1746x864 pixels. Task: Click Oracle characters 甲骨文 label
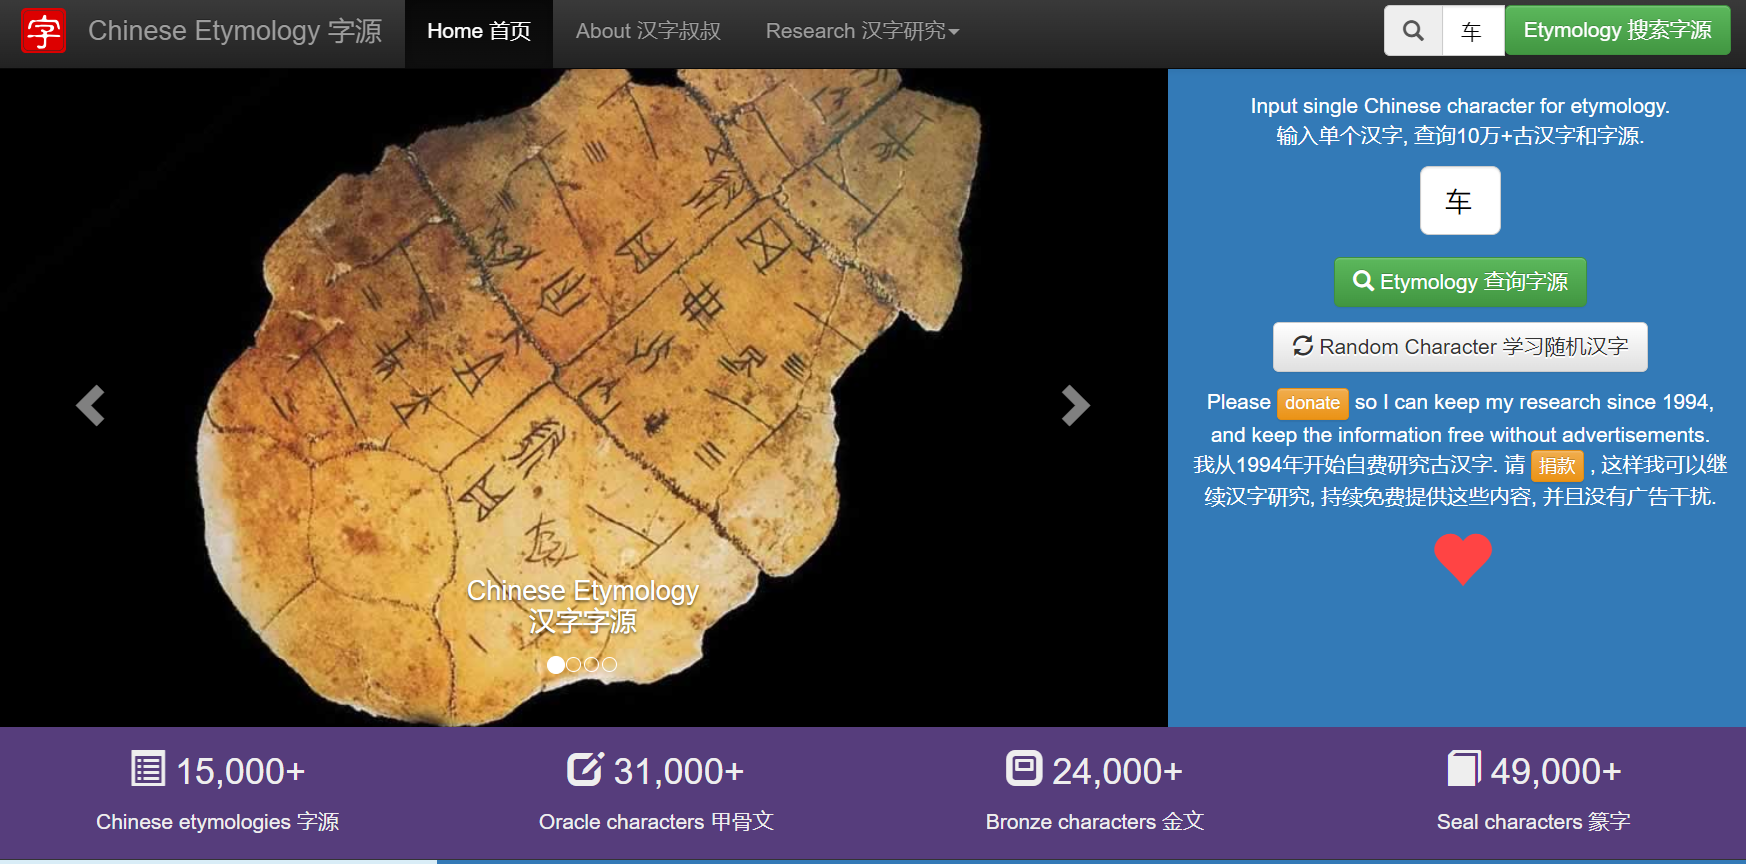pyautogui.click(x=656, y=822)
